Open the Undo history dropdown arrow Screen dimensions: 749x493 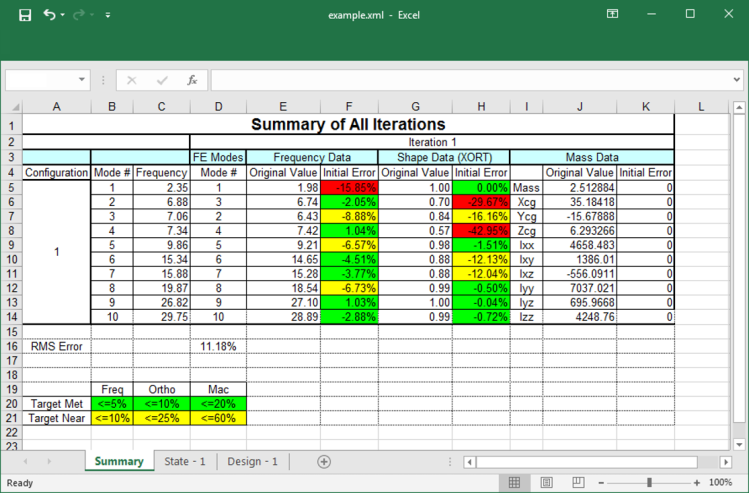(63, 15)
